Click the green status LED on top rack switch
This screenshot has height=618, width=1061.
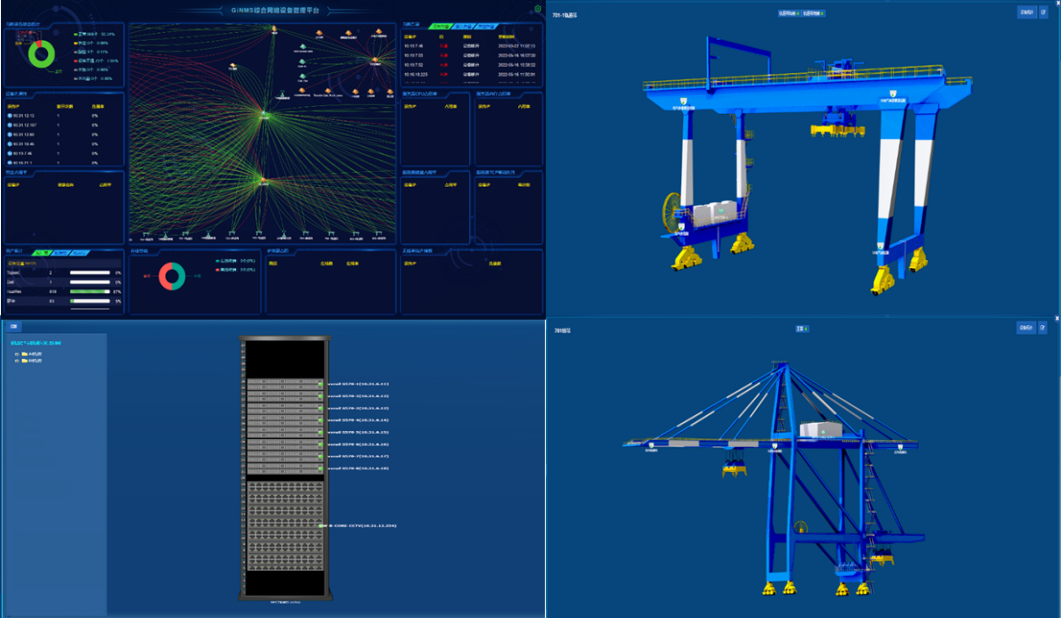pyautogui.click(x=320, y=384)
